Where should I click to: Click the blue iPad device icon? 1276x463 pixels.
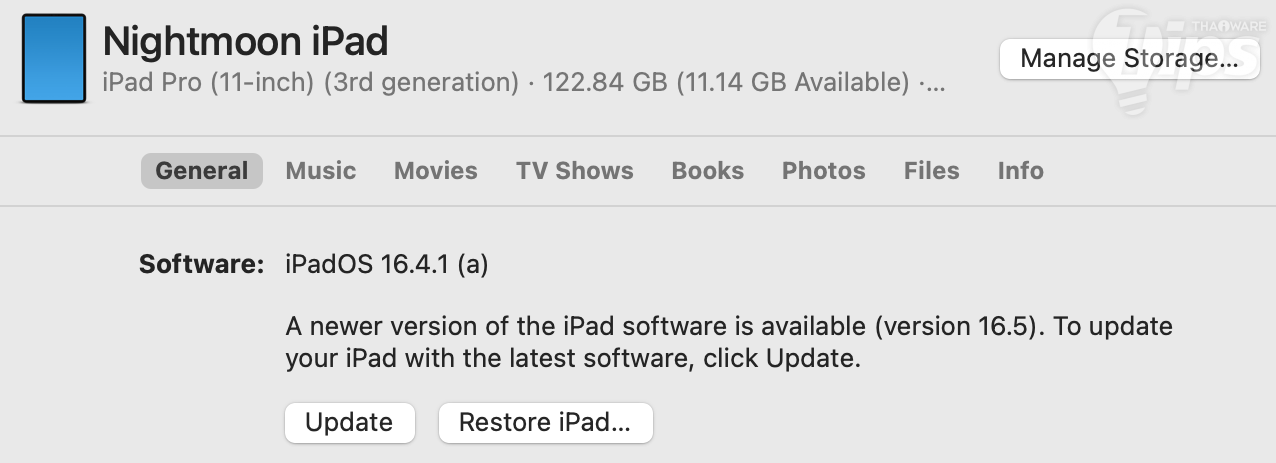click(53, 58)
